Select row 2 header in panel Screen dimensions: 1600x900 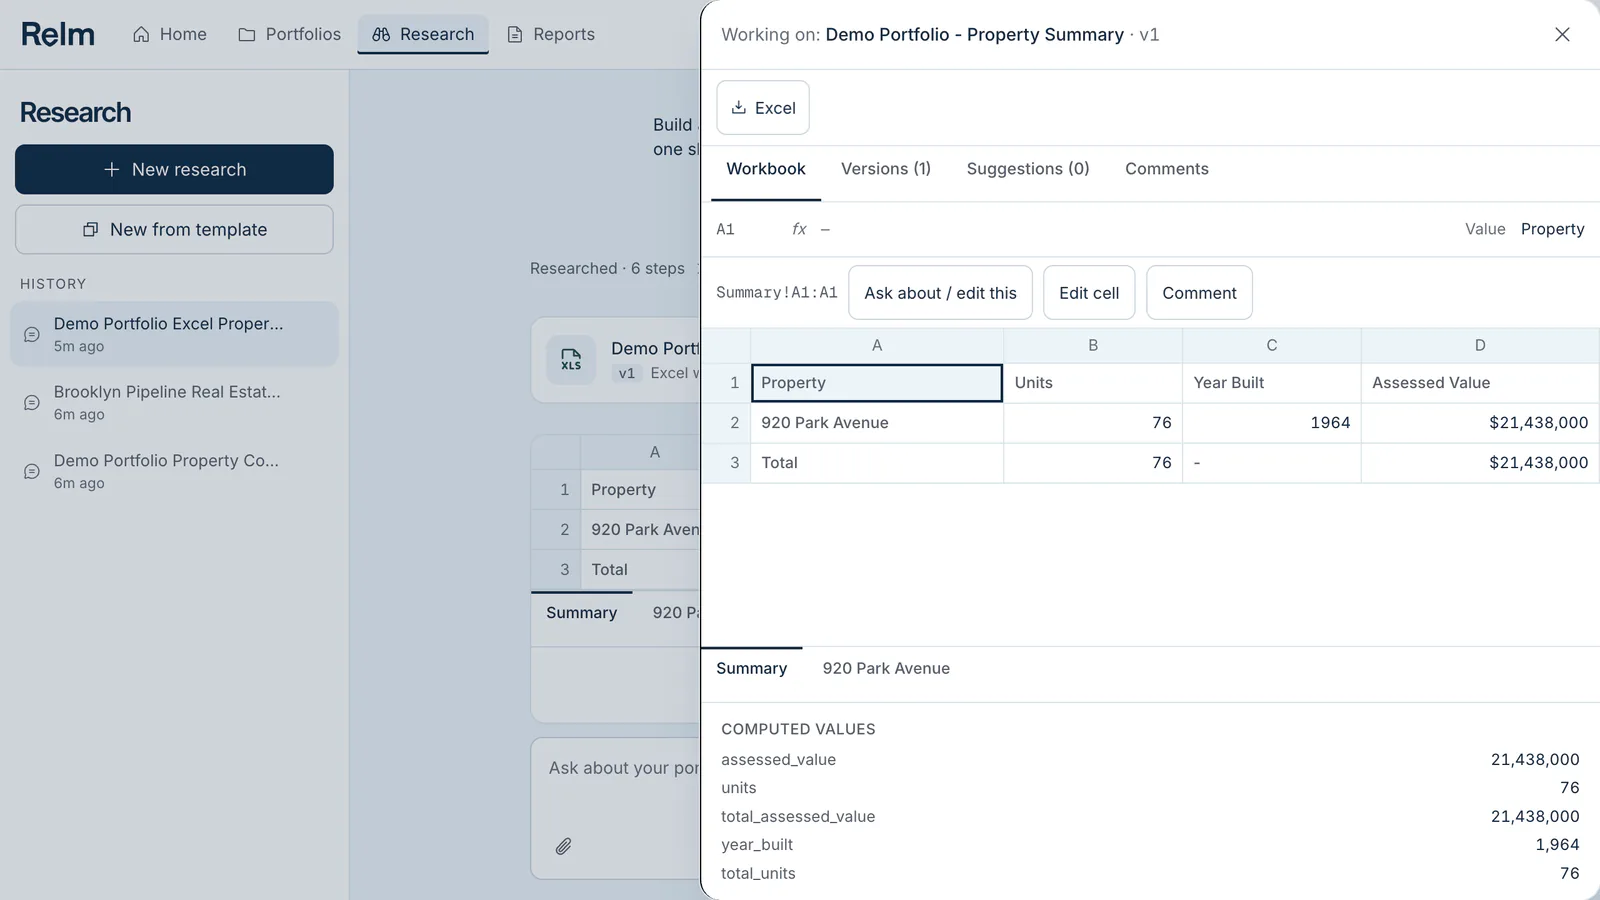[727, 423]
